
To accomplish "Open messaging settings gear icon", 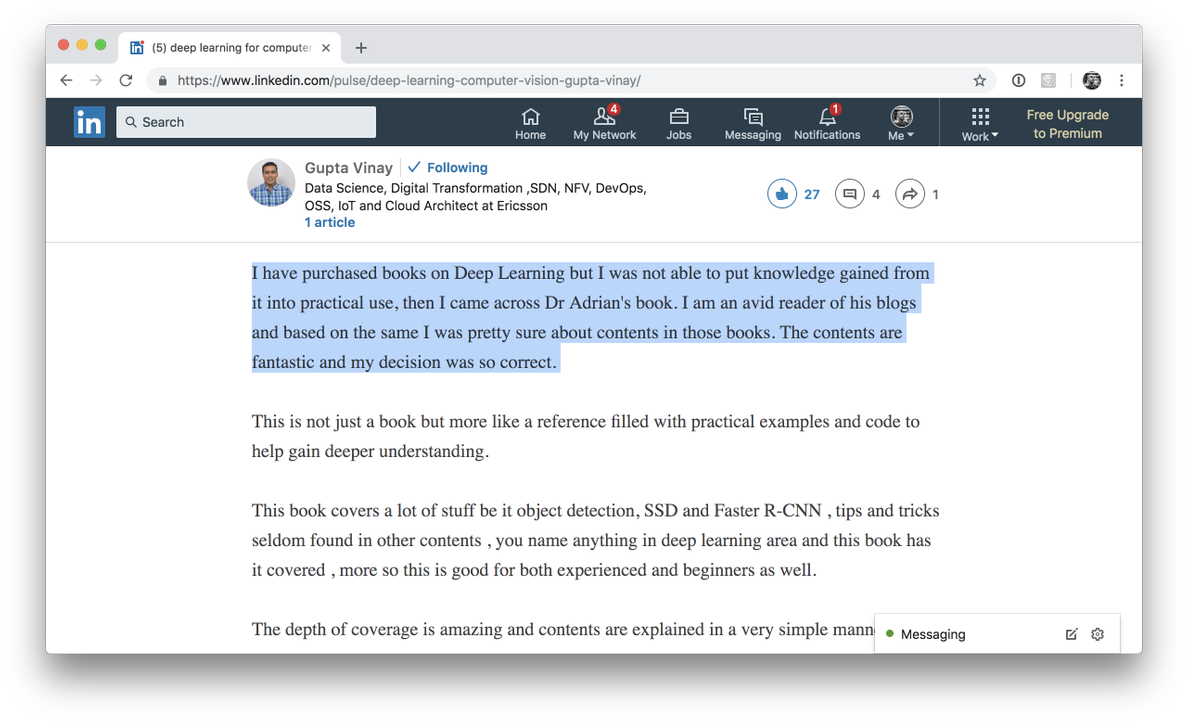I will pos(1097,634).
